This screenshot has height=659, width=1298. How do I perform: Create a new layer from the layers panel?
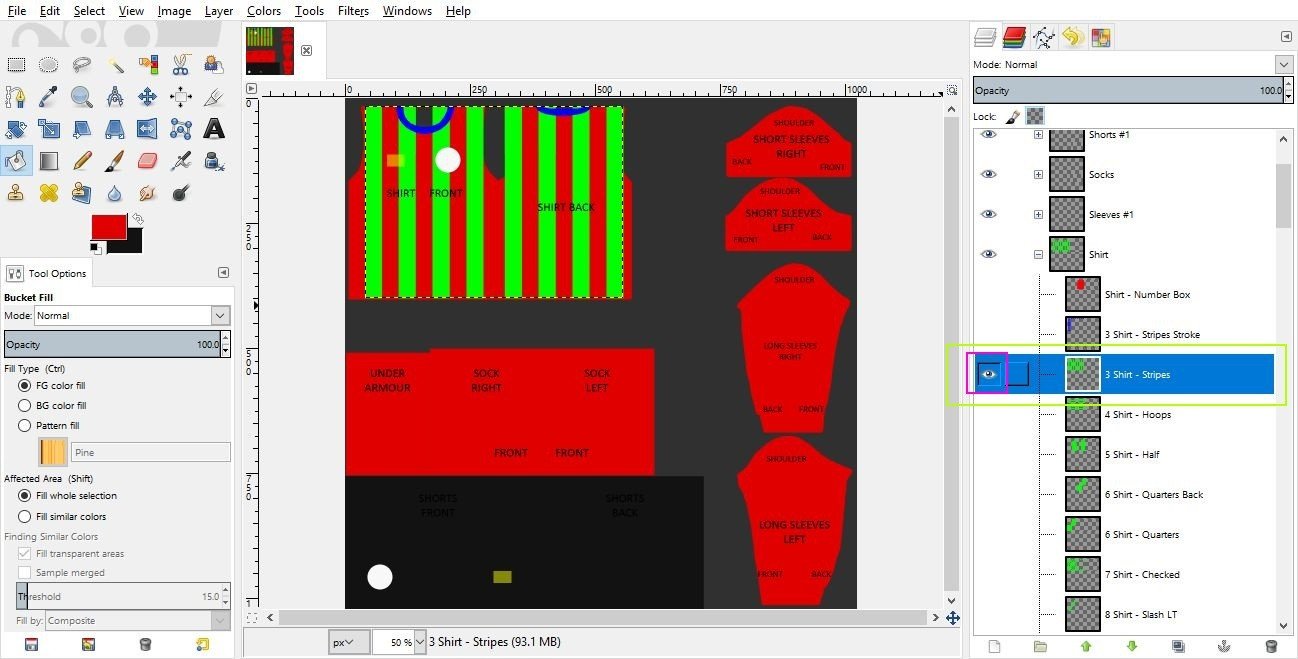tap(994, 647)
